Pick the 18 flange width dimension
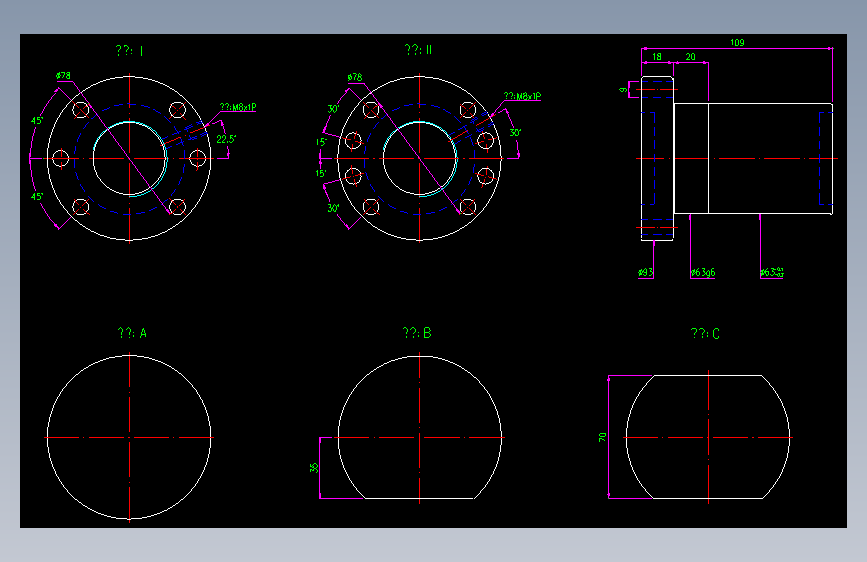 pyautogui.click(x=657, y=56)
